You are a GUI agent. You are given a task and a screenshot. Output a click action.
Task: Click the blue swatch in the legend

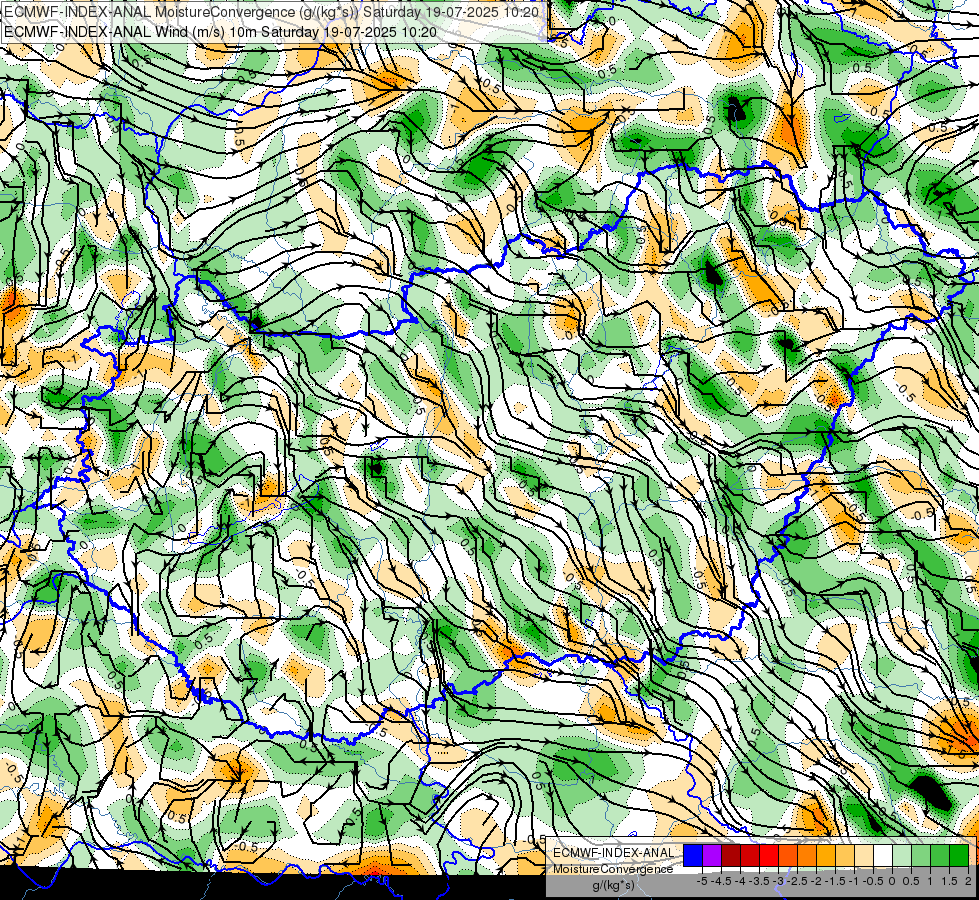tap(693, 856)
